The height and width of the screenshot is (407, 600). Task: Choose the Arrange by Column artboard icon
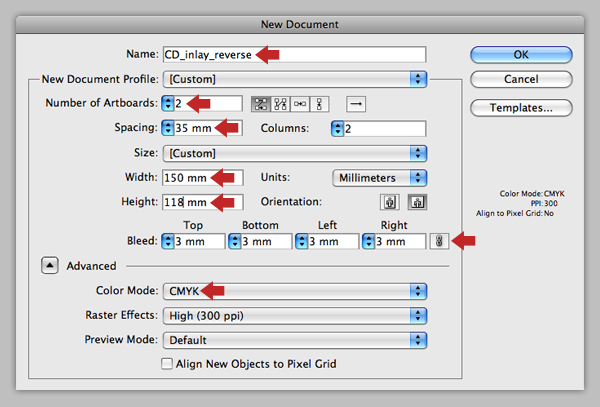pyautogui.click(x=320, y=104)
